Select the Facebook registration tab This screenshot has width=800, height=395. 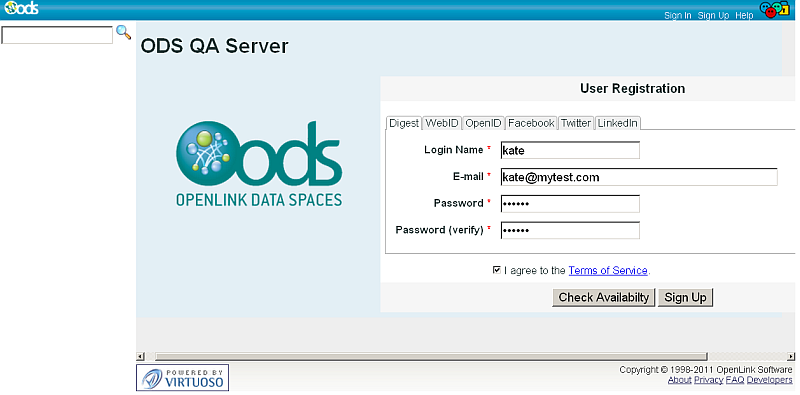click(531, 123)
